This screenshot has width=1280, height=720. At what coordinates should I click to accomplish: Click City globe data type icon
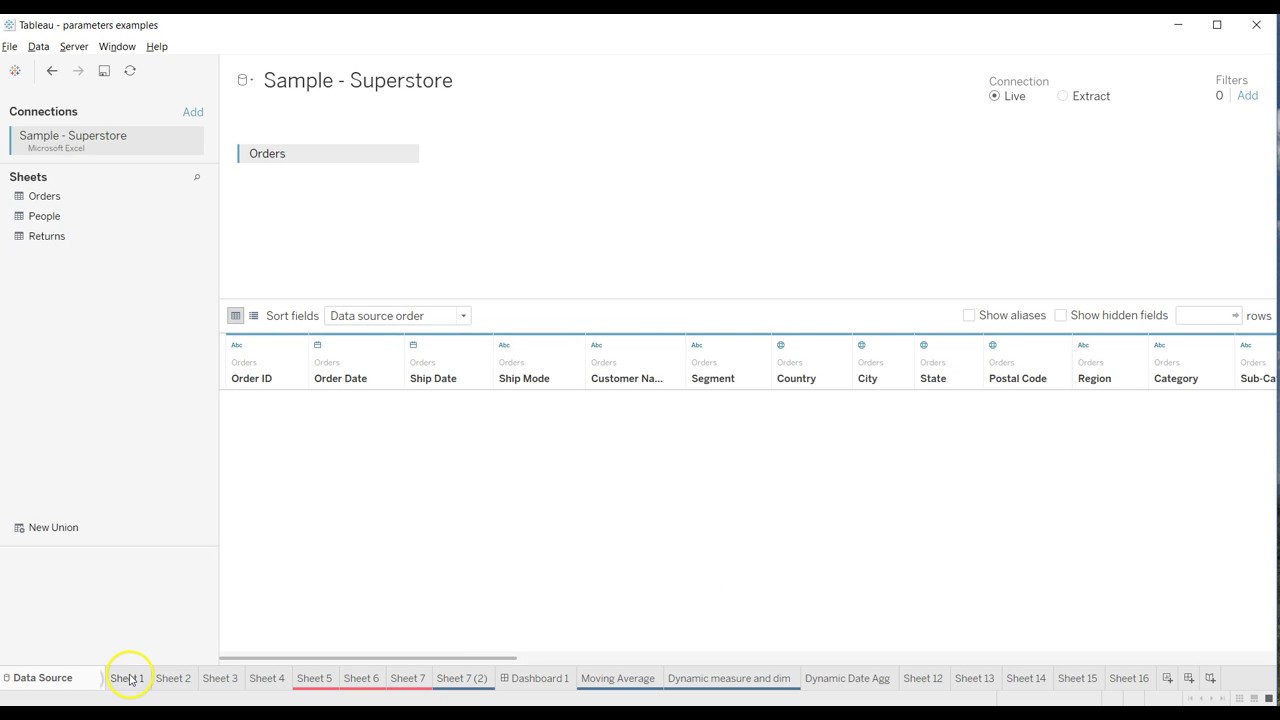[x=861, y=345]
